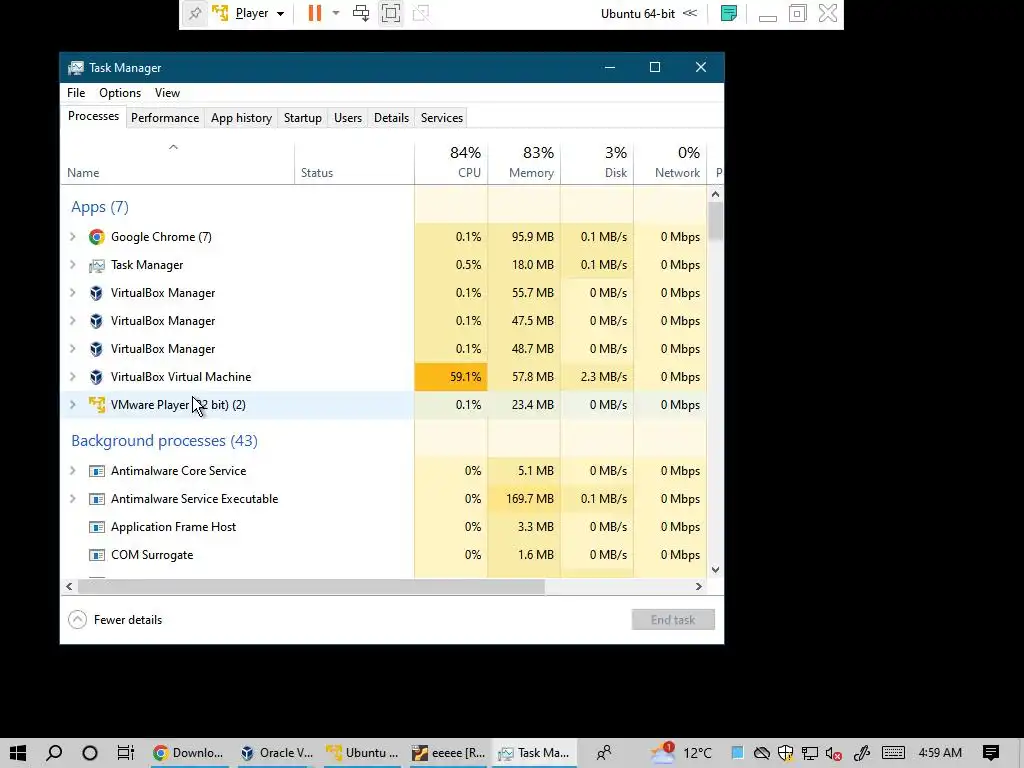Click the muted volume tray icon
This screenshot has height=768, width=1024.
pyautogui.click(x=833, y=753)
